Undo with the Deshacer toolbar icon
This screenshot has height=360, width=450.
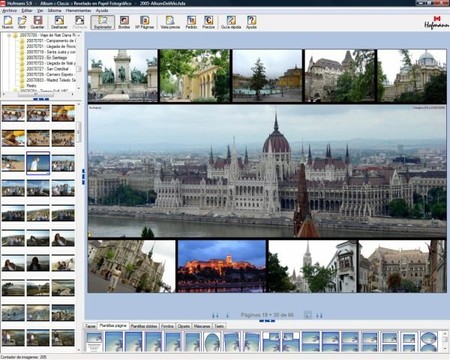(x=59, y=22)
